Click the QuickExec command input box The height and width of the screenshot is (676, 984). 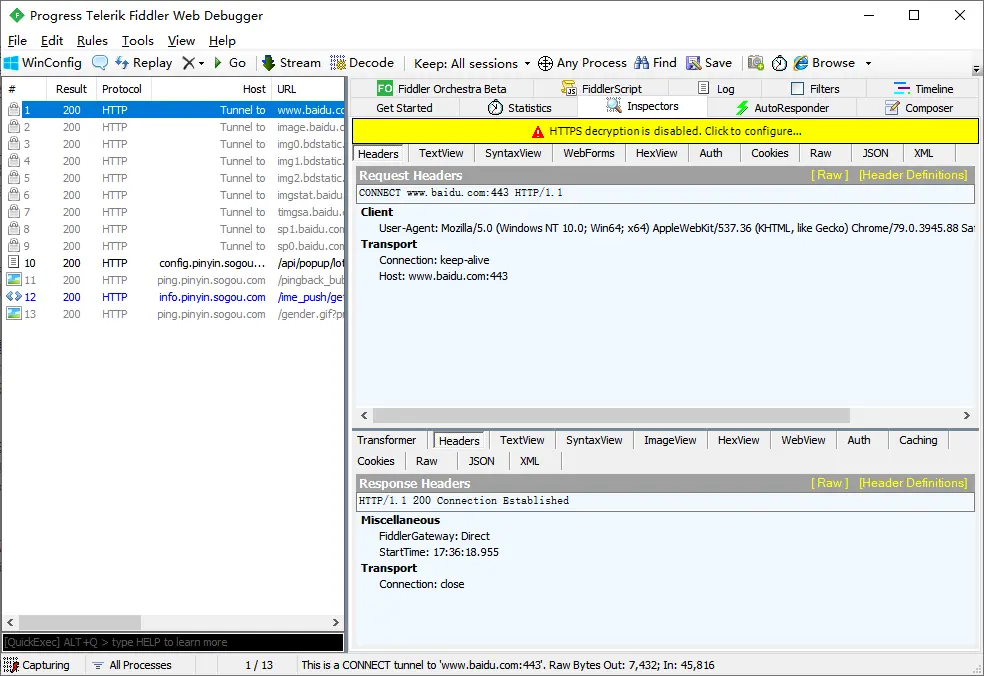173,642
